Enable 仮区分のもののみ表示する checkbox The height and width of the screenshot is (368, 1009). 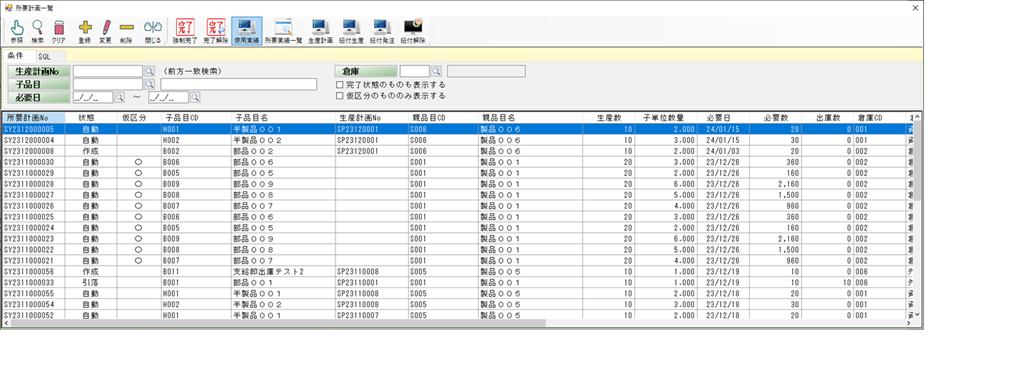pyautogui.click(x=340, y=95)
